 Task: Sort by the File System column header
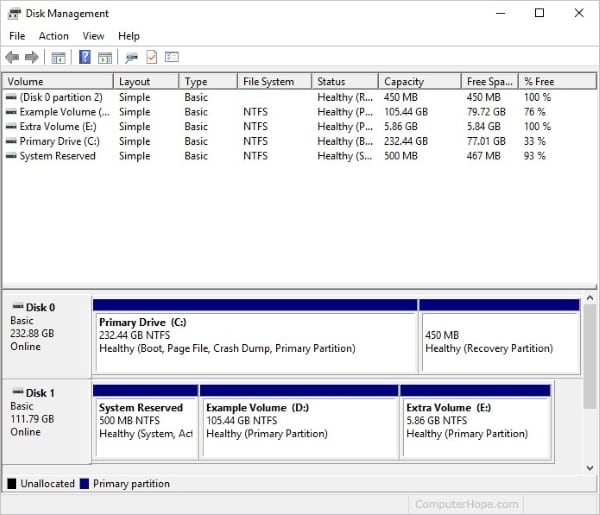(x=274, y=81)
